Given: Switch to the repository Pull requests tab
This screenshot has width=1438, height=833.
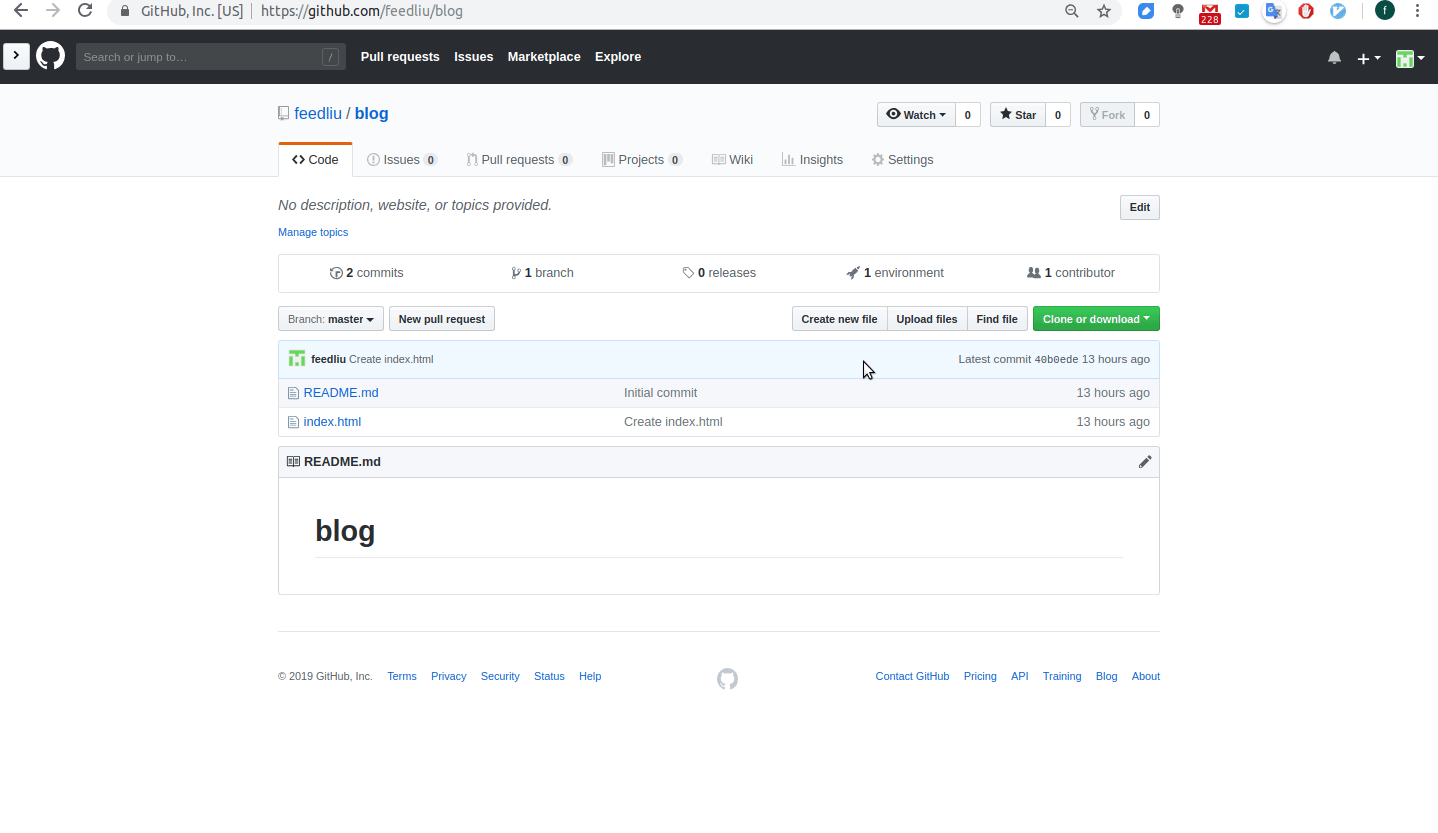Looking at the screenshot, I should point(519,160).
